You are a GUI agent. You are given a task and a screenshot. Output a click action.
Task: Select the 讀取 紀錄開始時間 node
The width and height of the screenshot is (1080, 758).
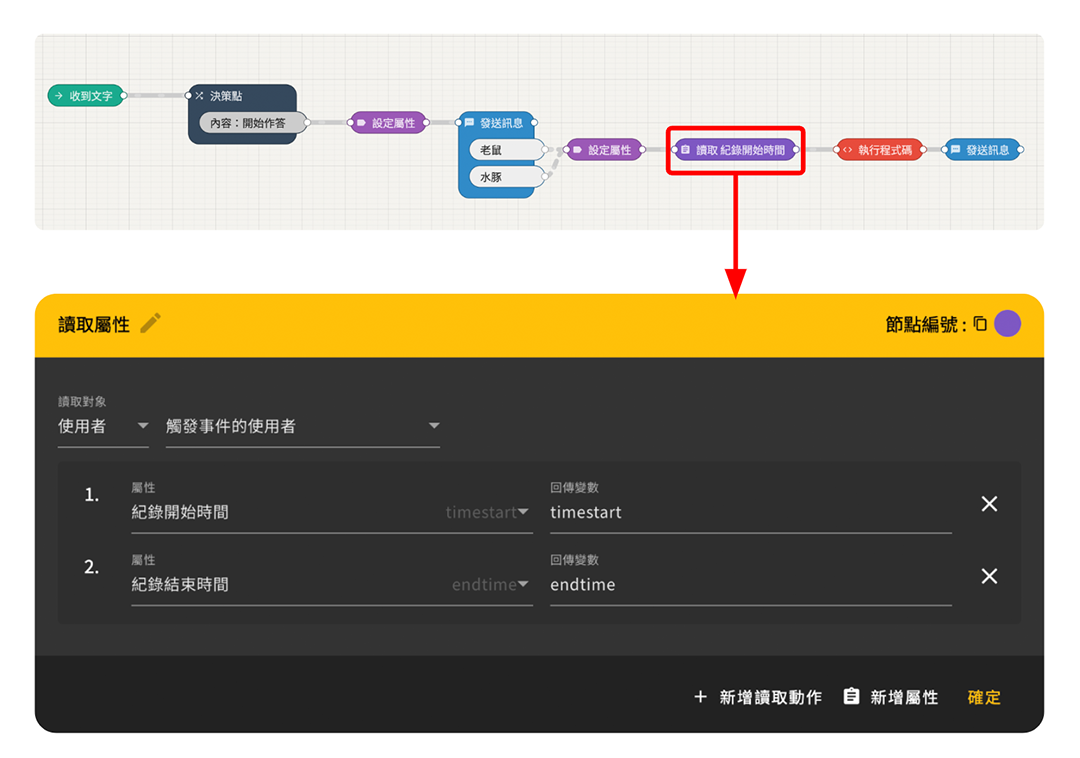click(x=735, y=149)
